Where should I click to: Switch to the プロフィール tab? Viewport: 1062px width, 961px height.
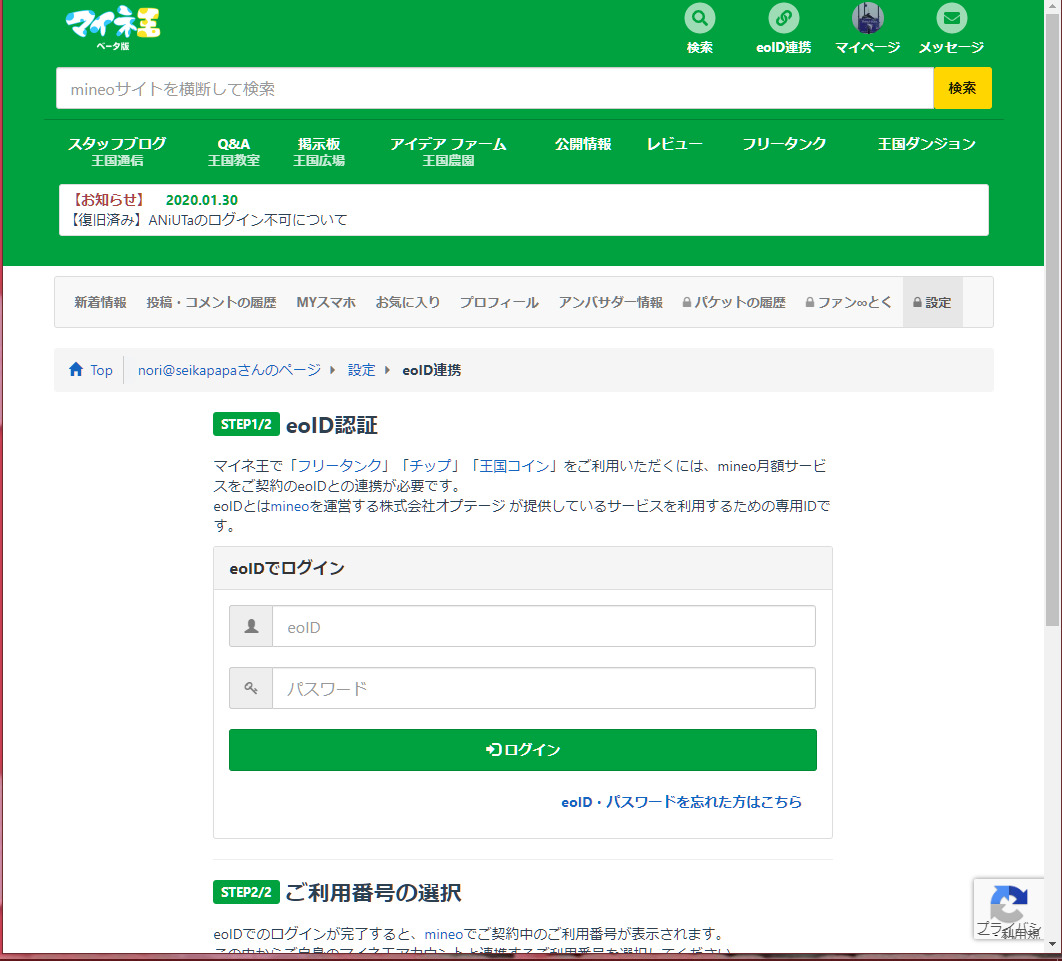coord(499,302)
